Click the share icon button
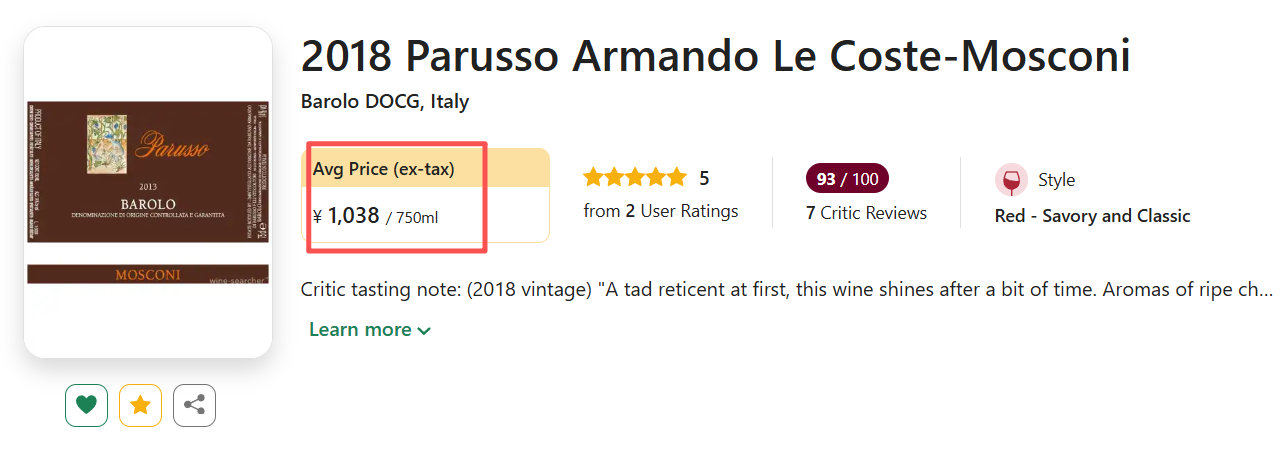1280x449 pixels. (x=194, y=405)
